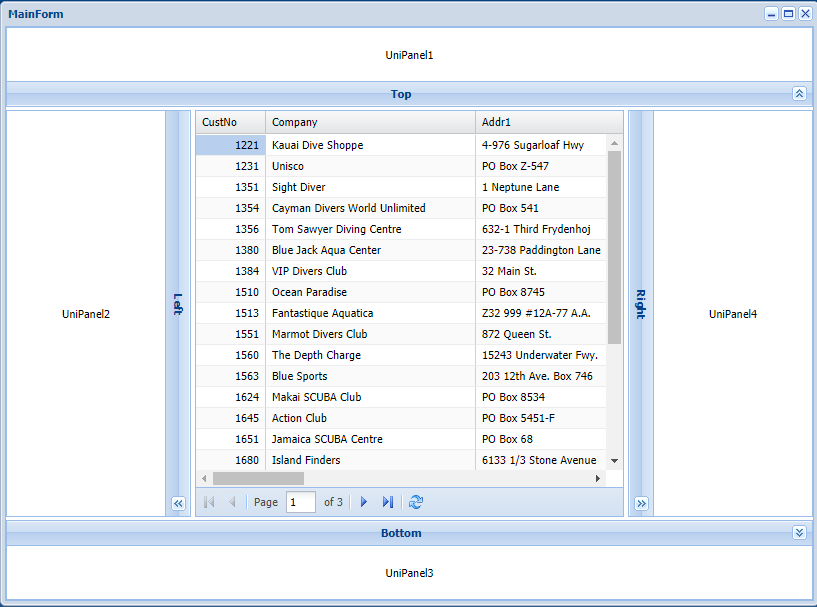Collapse the Right panel
Screen dimensions: 817x607
(641, 504)
